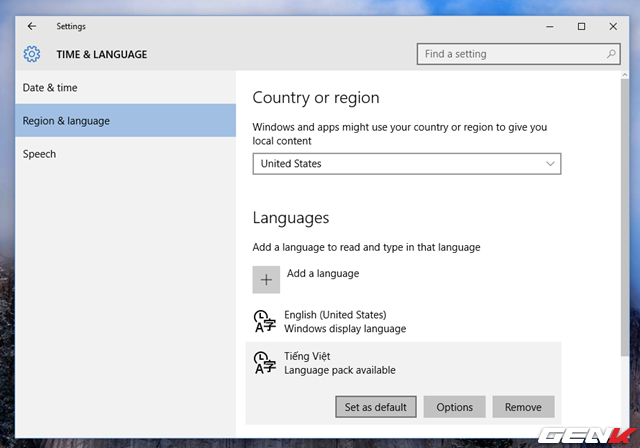The height and width of the screenshot is (448, 640).
Task: Minimize the Settings window
Action: (x=550, y=27)
